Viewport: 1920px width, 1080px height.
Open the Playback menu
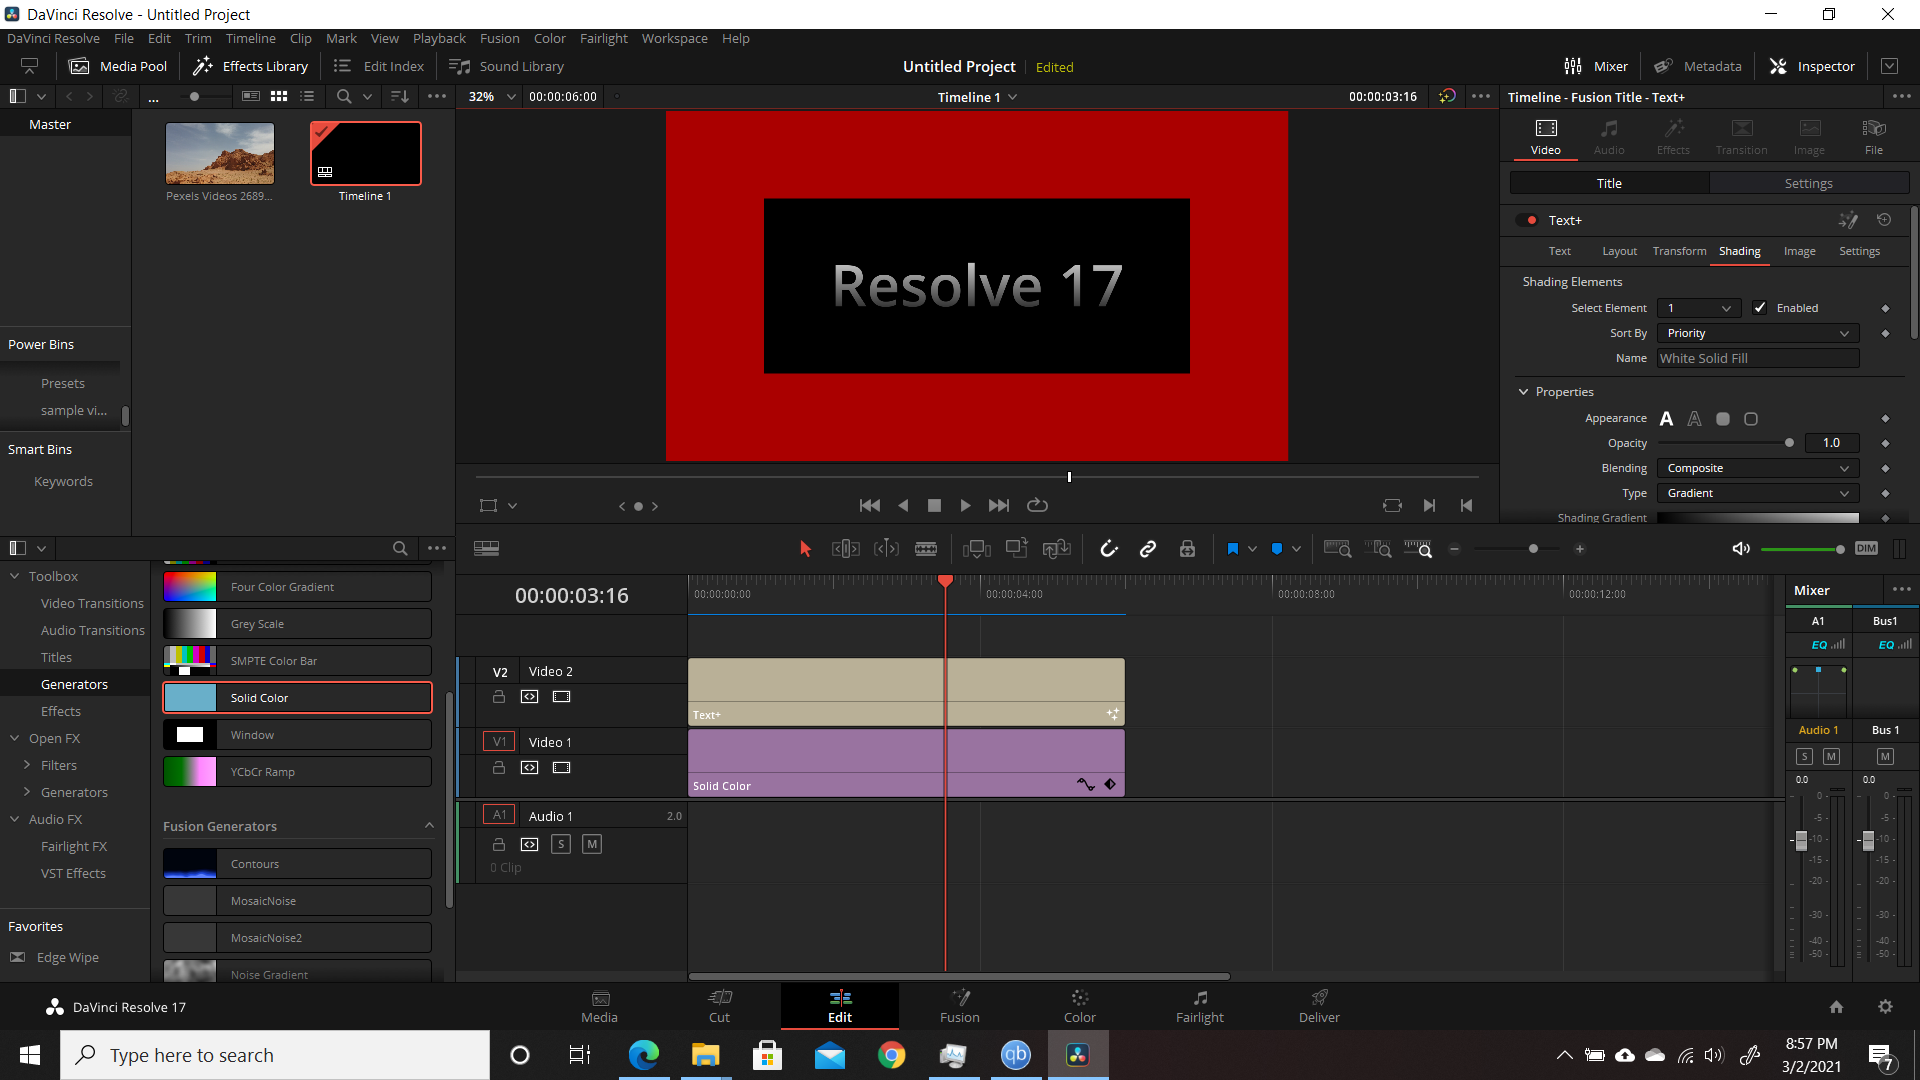point(439,38)
